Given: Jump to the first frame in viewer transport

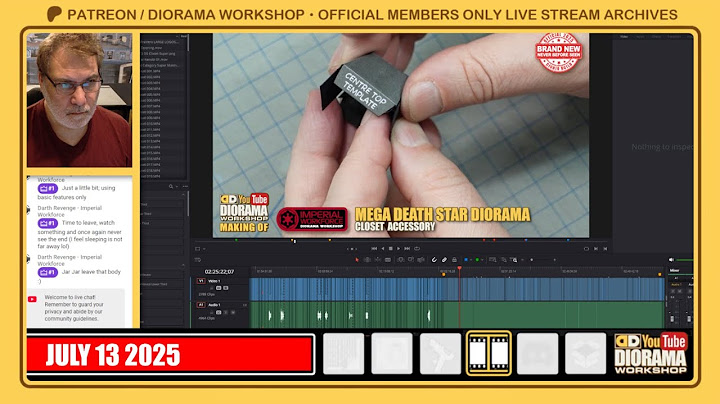Looking at the screenshot, I should [374, 248].
